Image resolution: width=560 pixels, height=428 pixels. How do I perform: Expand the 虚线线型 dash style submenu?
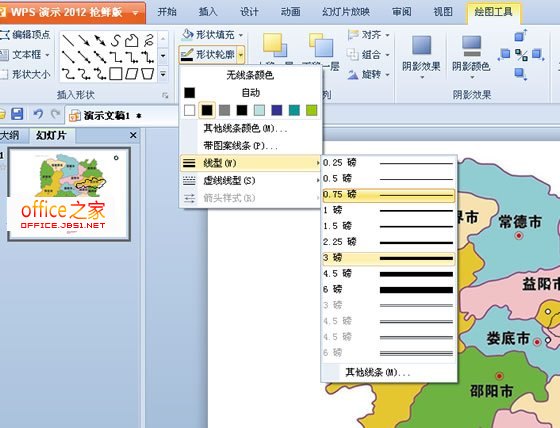[x=250, y=181]
